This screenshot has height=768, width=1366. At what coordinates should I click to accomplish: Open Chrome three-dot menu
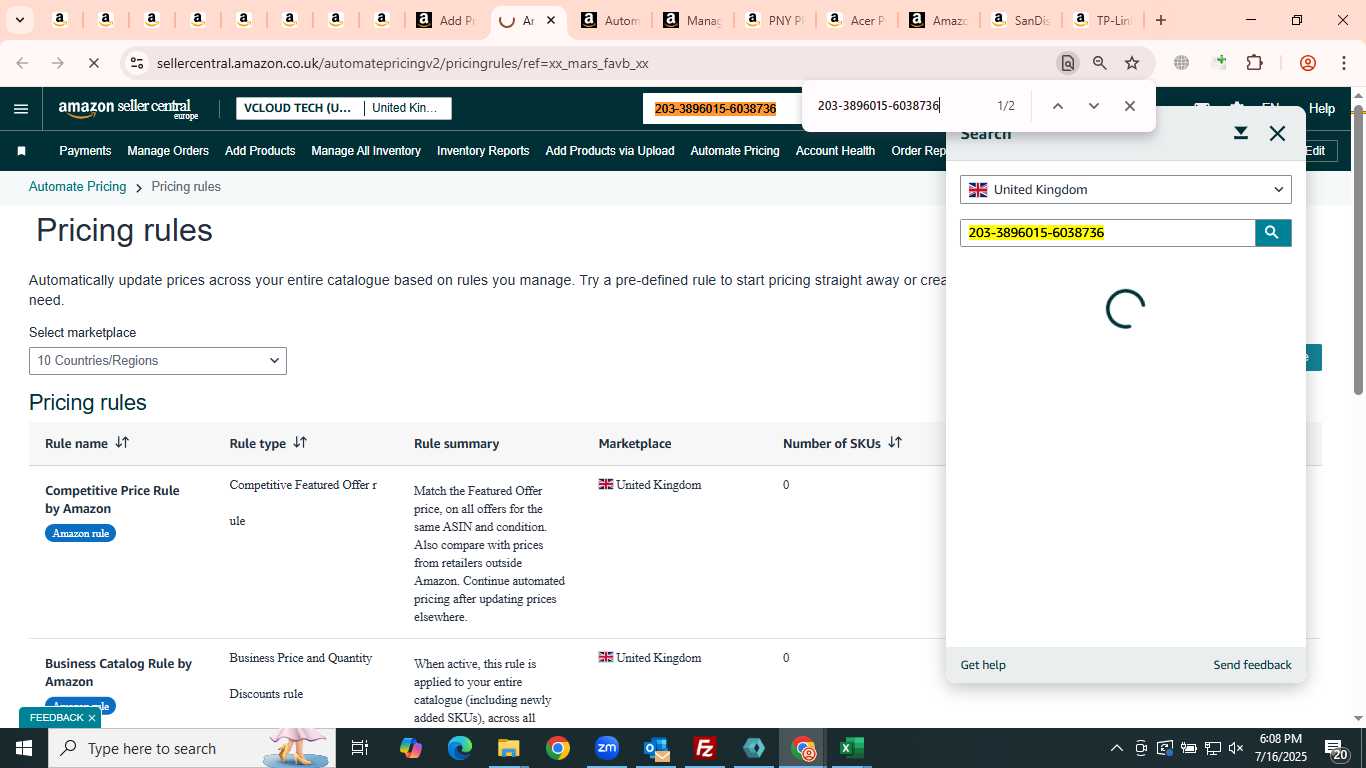pyautogui.click(x=1343, y=63)
